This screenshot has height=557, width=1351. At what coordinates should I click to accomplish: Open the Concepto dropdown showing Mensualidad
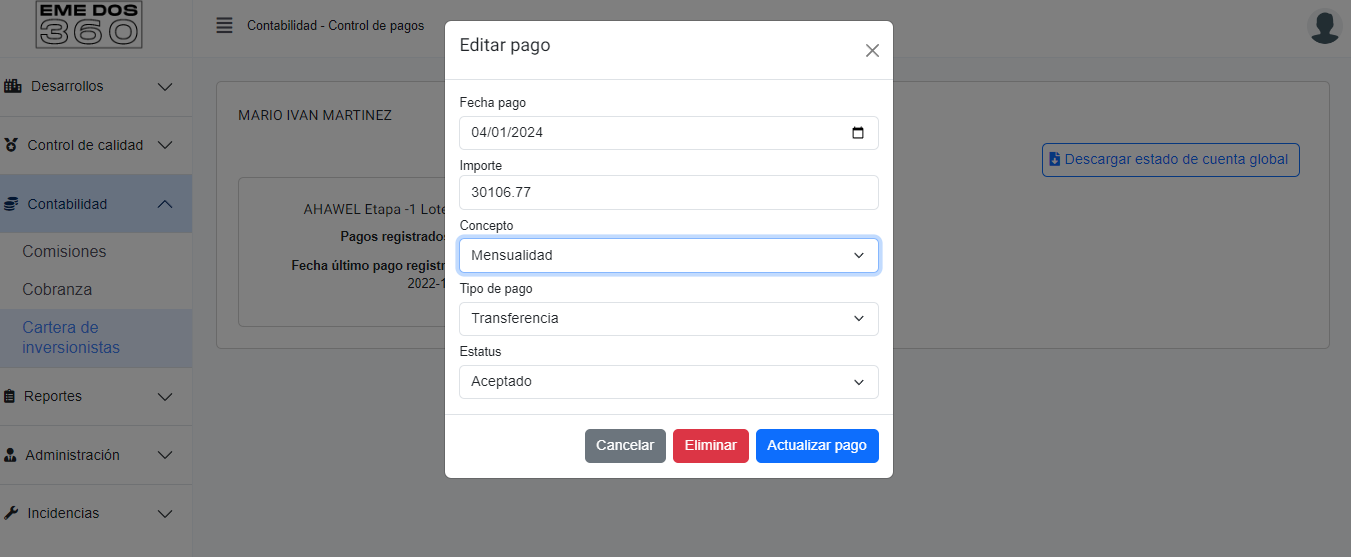point(668,255)
